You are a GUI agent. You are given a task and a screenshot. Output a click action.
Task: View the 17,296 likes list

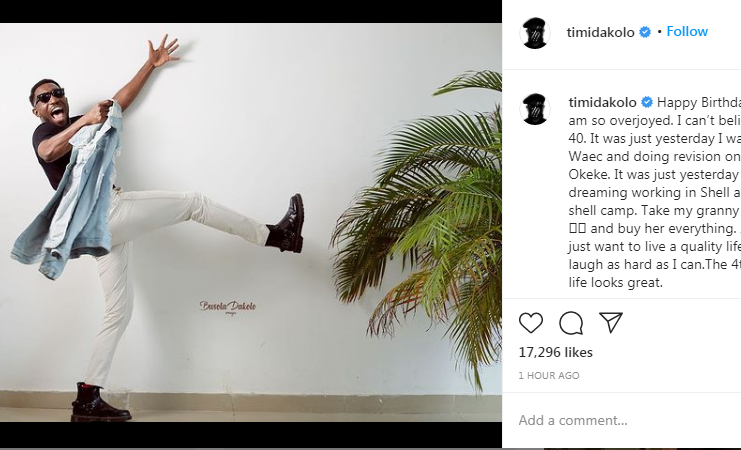click(x=555, y=352)
